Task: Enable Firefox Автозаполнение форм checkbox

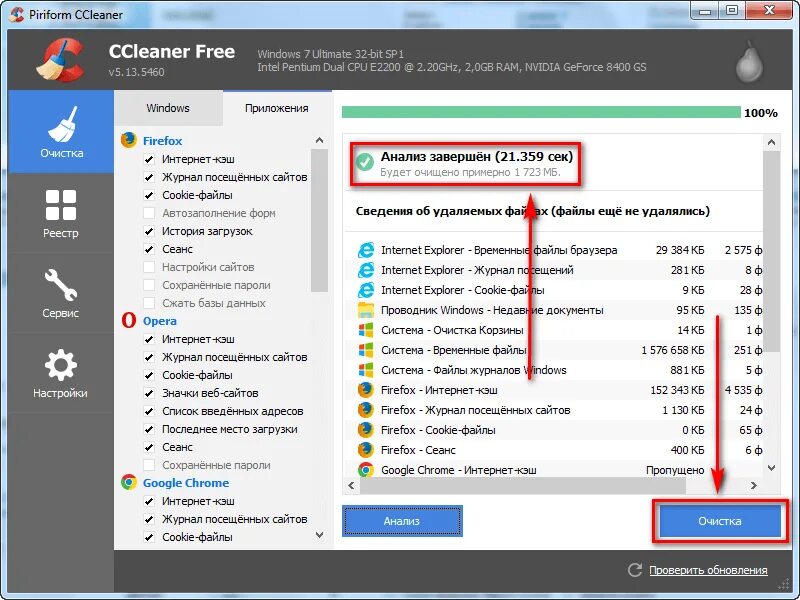Action: point(149,213)
